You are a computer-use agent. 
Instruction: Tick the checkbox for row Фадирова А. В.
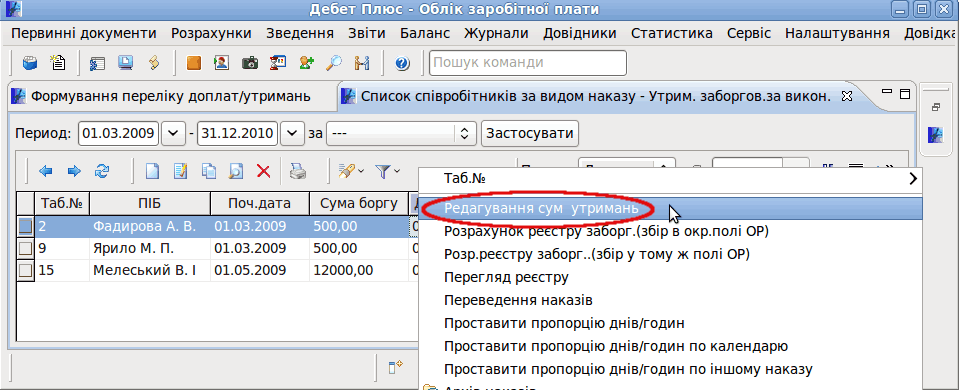click(x=25, y=226)
